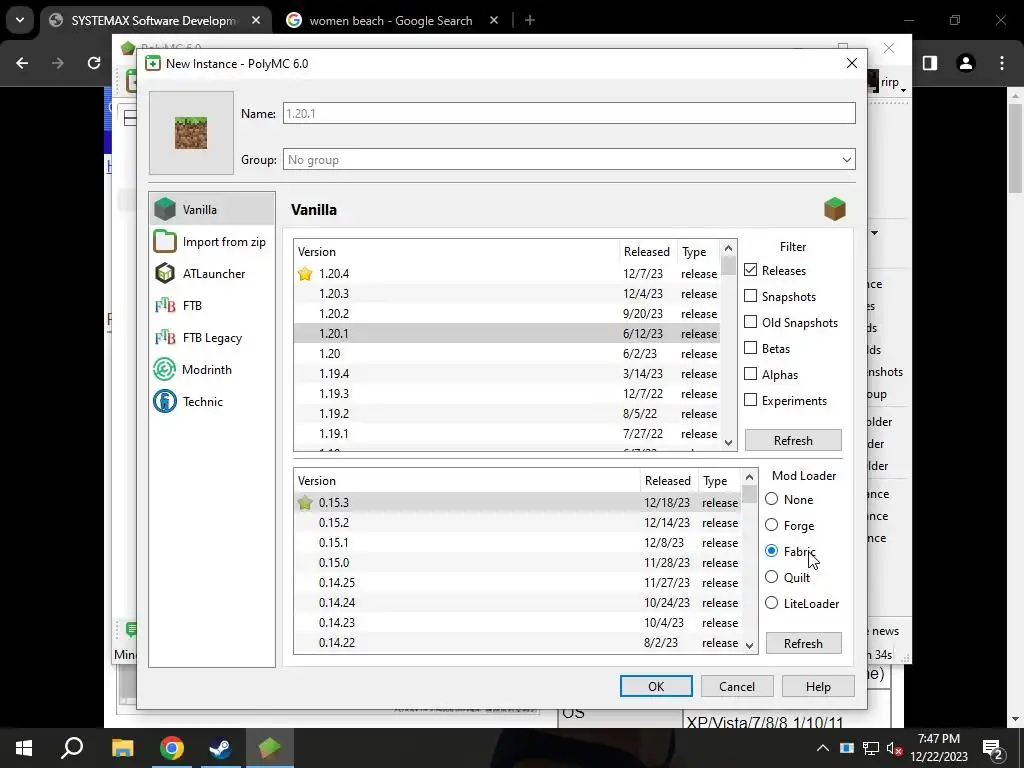Click the Vanilla header block icon

(835, 210)
